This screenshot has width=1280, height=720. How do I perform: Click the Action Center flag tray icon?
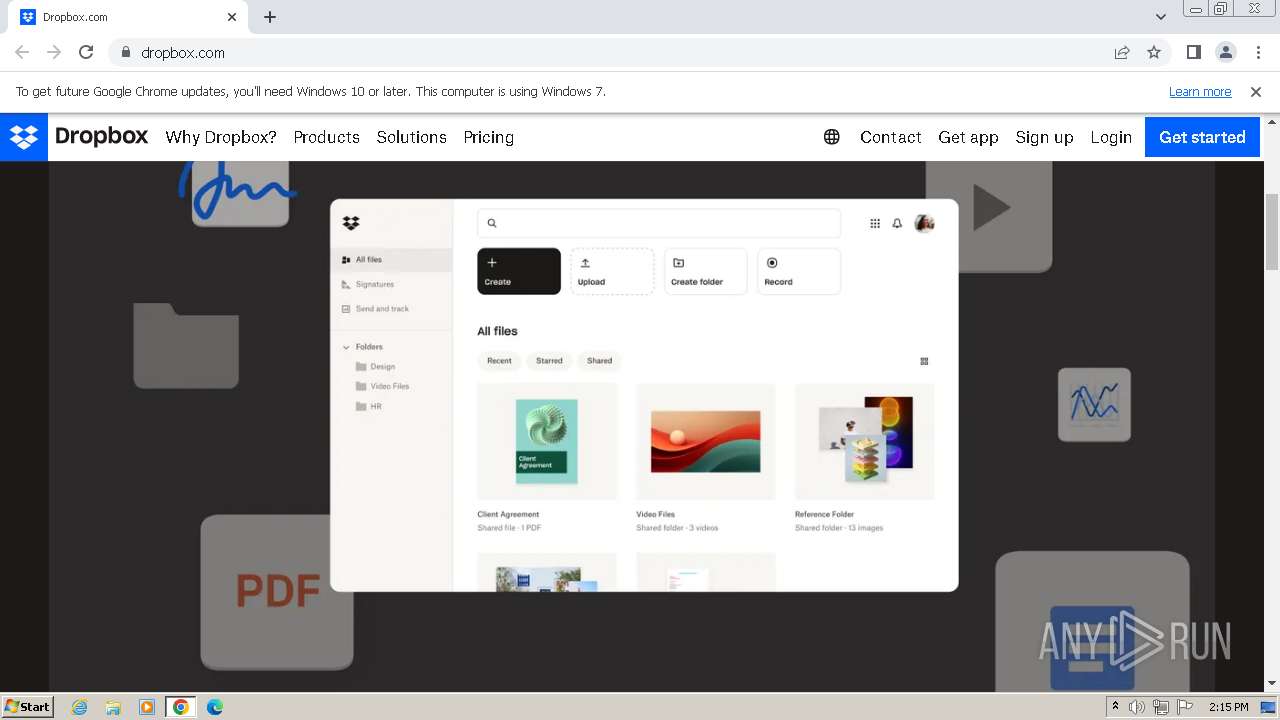coord(1185,707)
